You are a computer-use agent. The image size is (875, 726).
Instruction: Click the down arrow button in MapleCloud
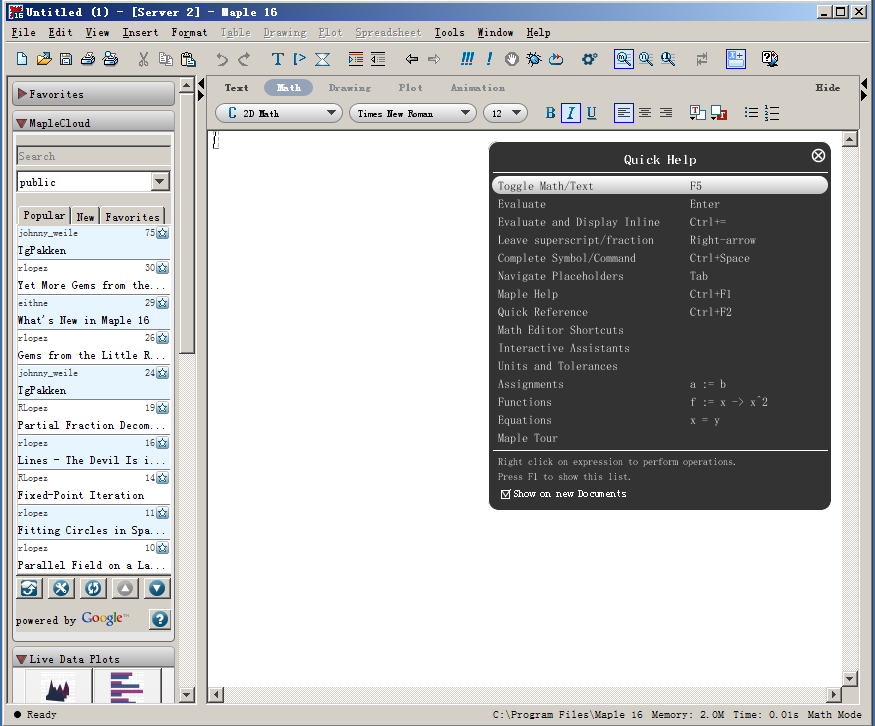157,588
